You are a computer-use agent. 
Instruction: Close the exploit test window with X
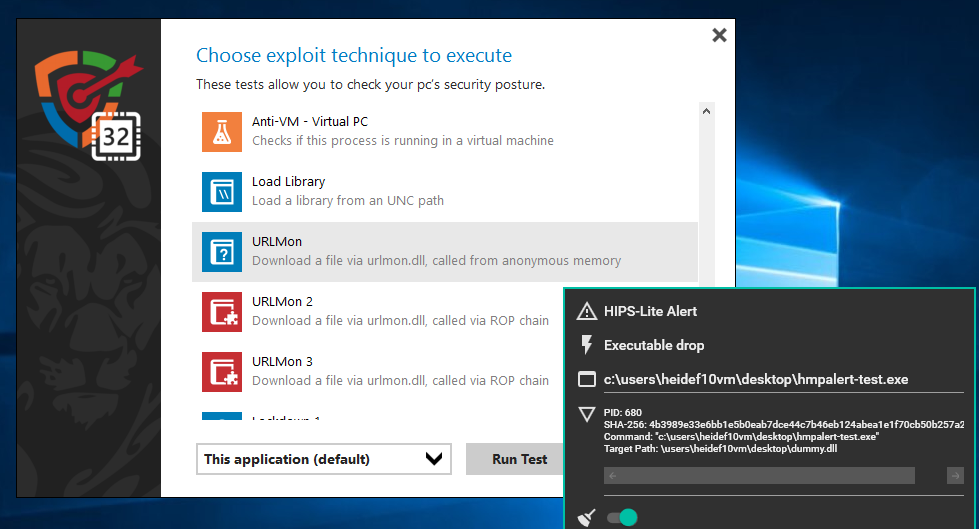[x=719, y=35]
